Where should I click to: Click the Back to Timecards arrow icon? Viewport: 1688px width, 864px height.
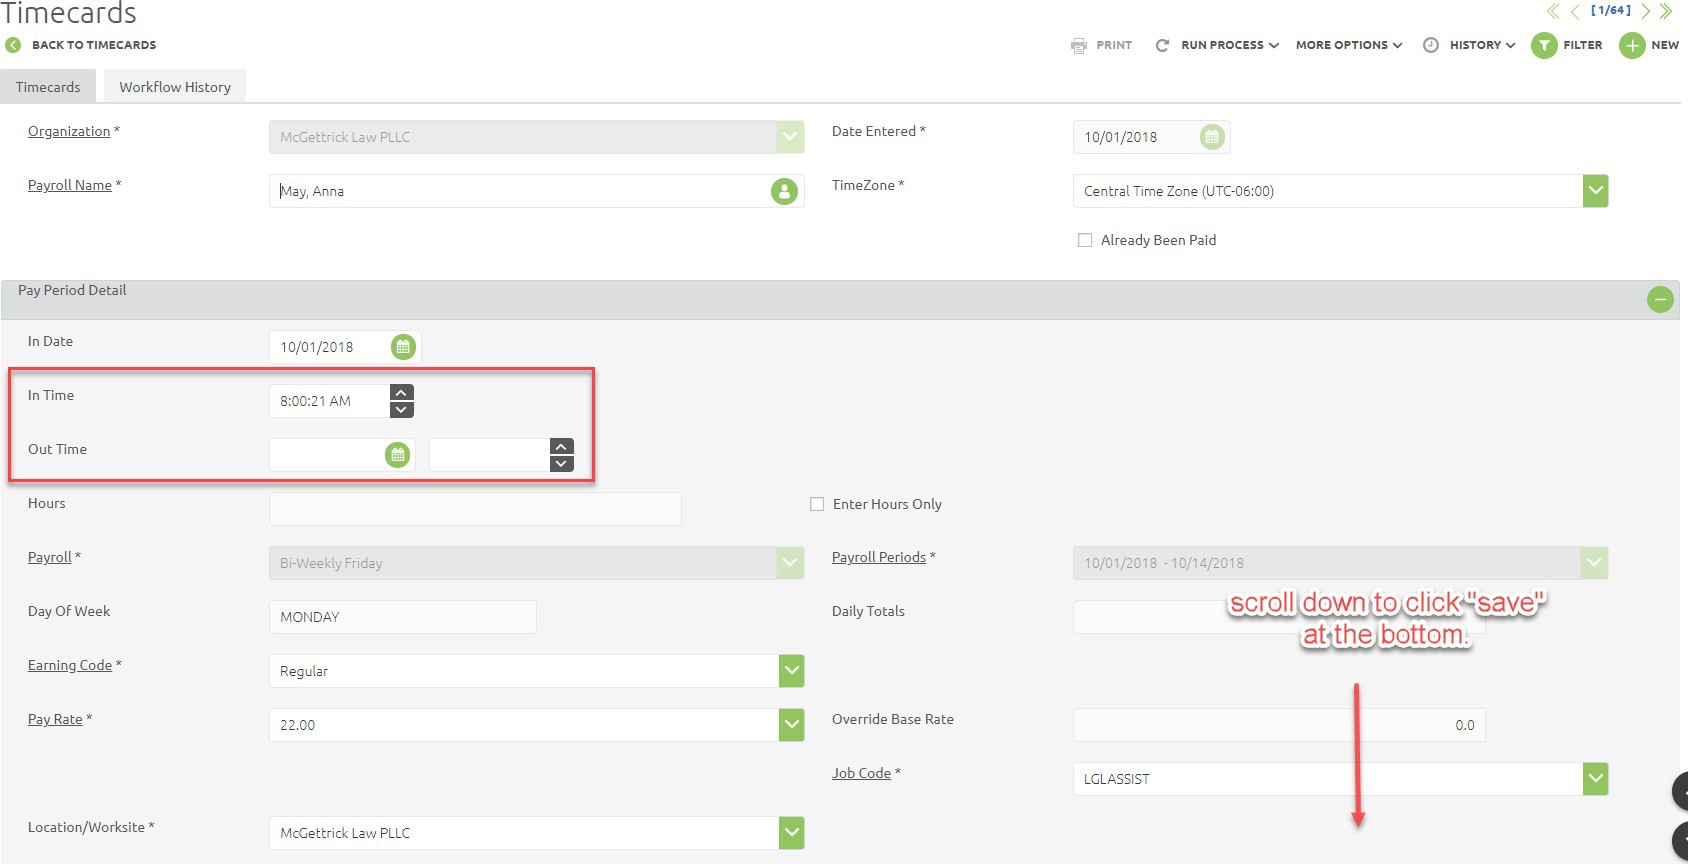pos(13,45)
